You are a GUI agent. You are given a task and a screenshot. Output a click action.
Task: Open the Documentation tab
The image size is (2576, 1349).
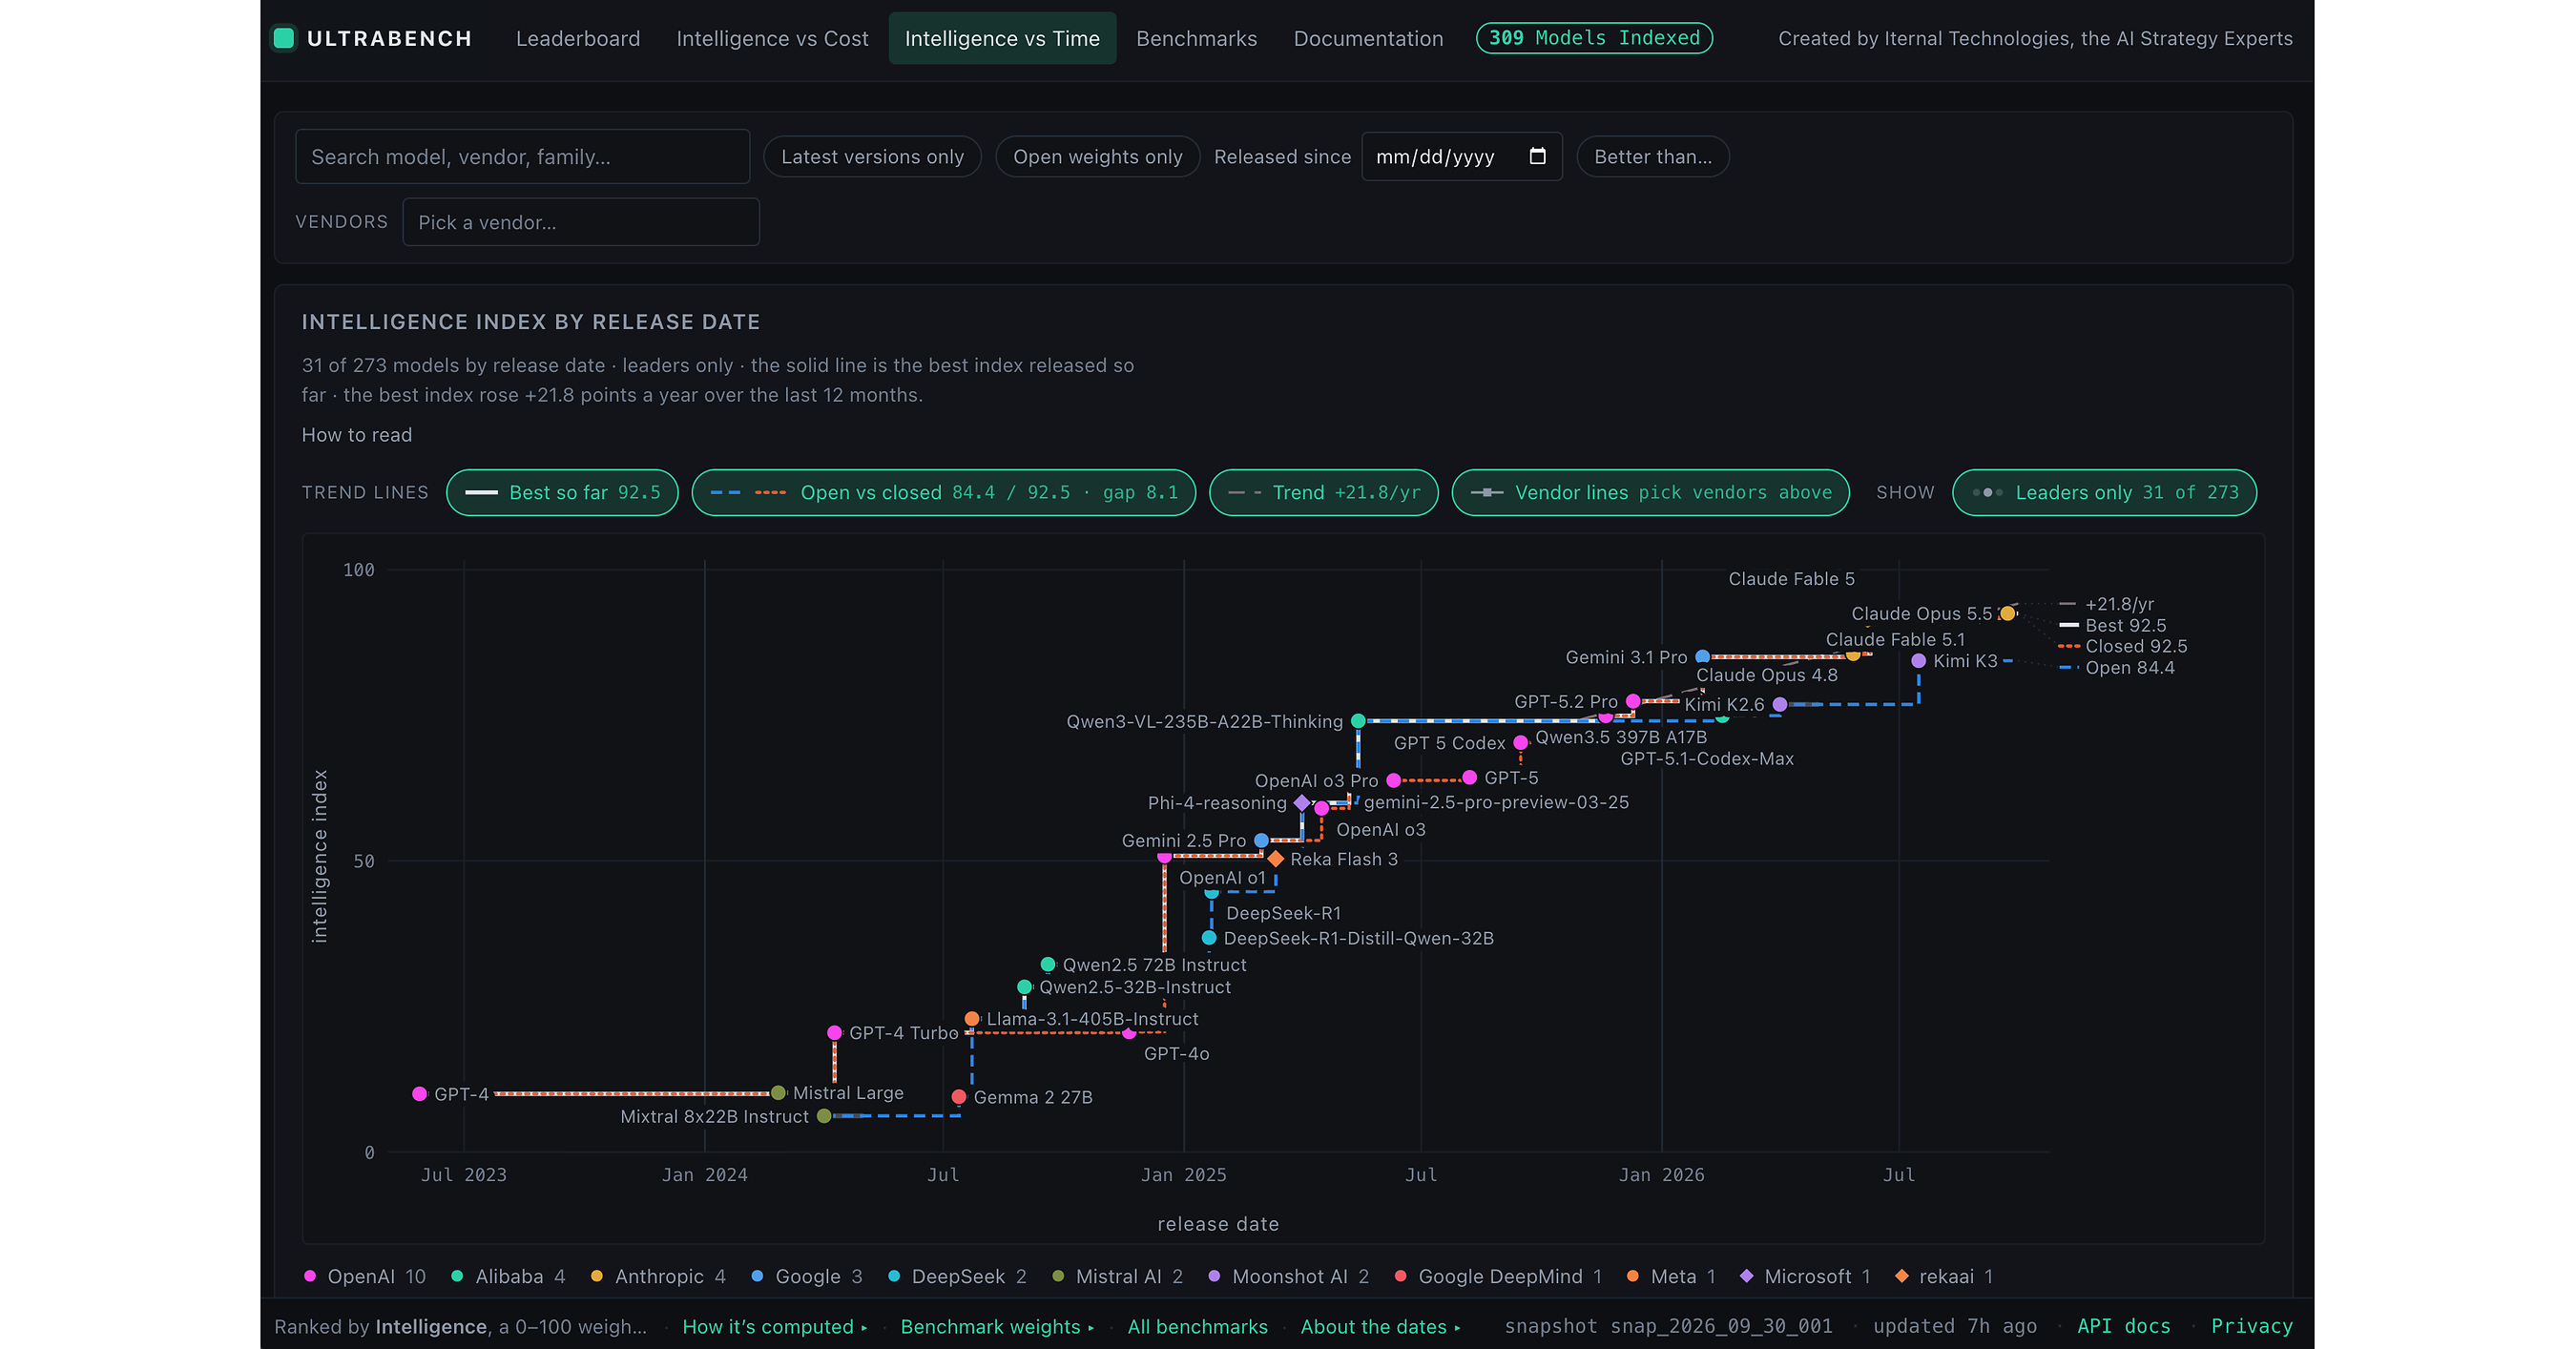[1368, 38]
